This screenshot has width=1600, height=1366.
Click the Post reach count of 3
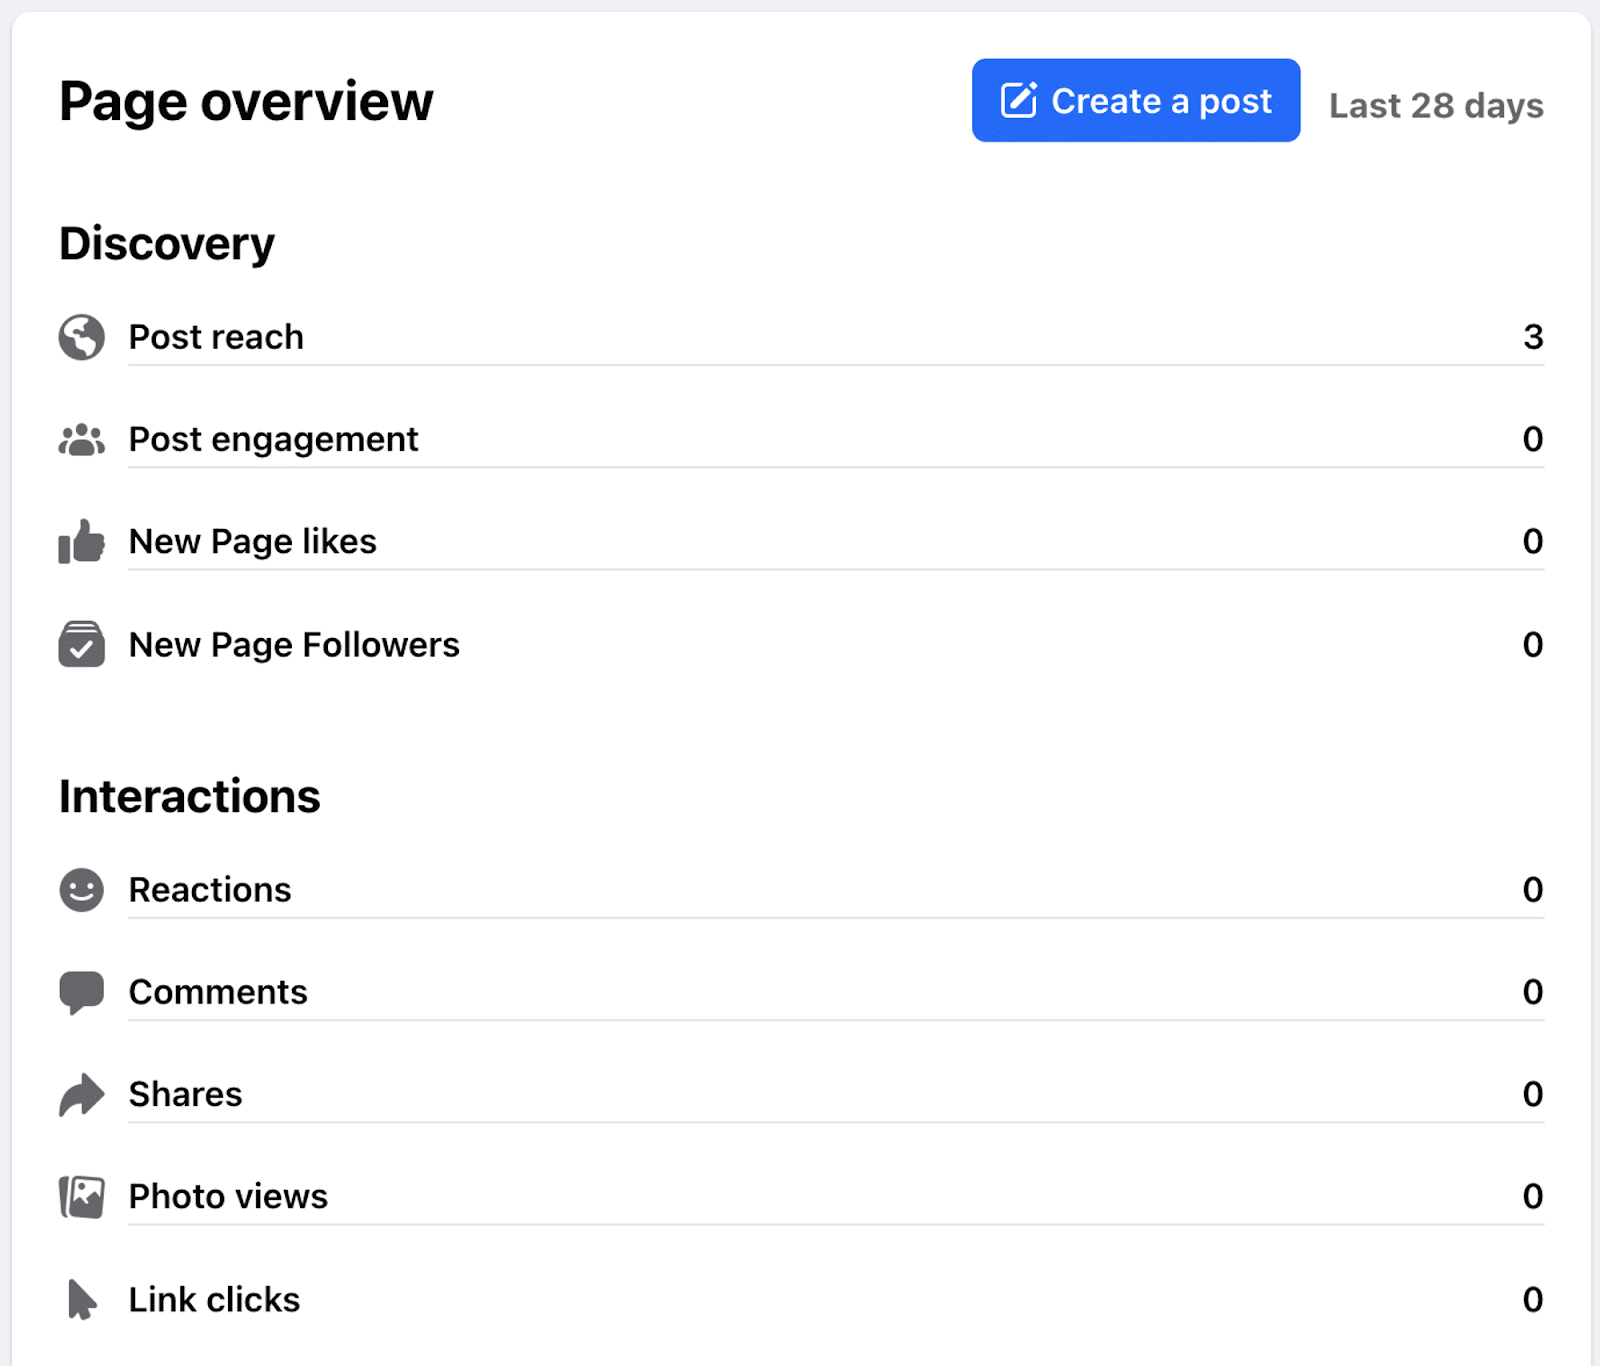tap(1534, 337)
